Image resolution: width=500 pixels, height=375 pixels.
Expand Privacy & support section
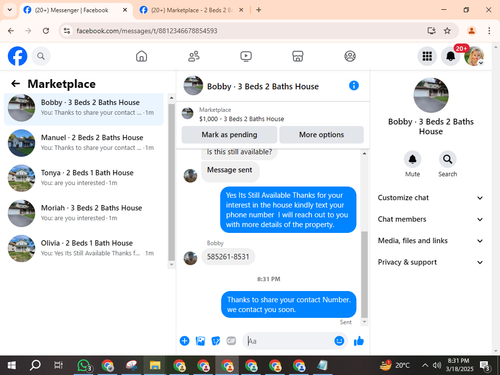click(x=430, y=262)
